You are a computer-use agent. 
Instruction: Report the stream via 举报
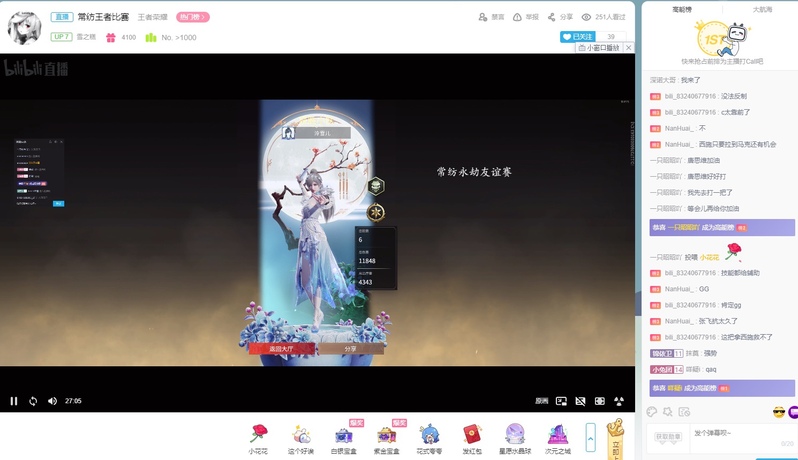pyautogui.click(x=526, y=17)
